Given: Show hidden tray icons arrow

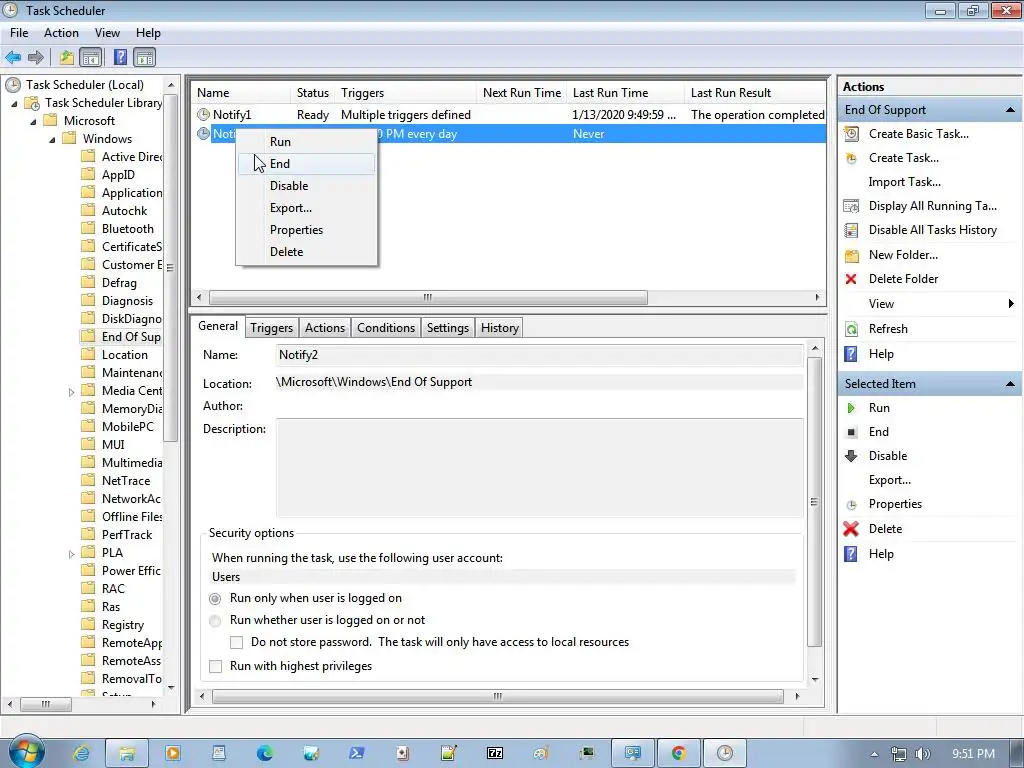Looking at the screenshot, I should 874,754.
